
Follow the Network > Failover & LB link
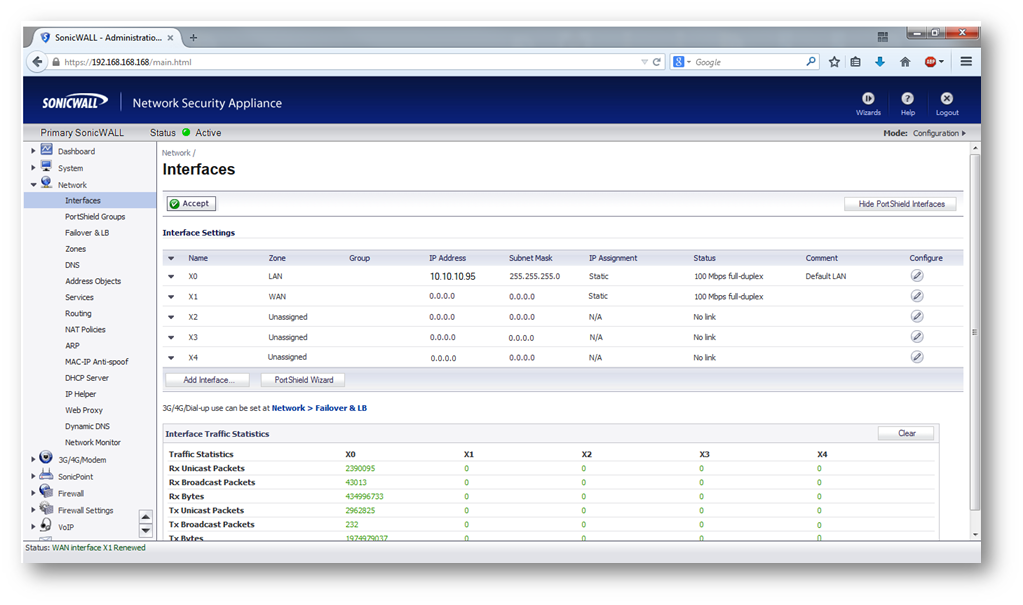pos(319,408)
